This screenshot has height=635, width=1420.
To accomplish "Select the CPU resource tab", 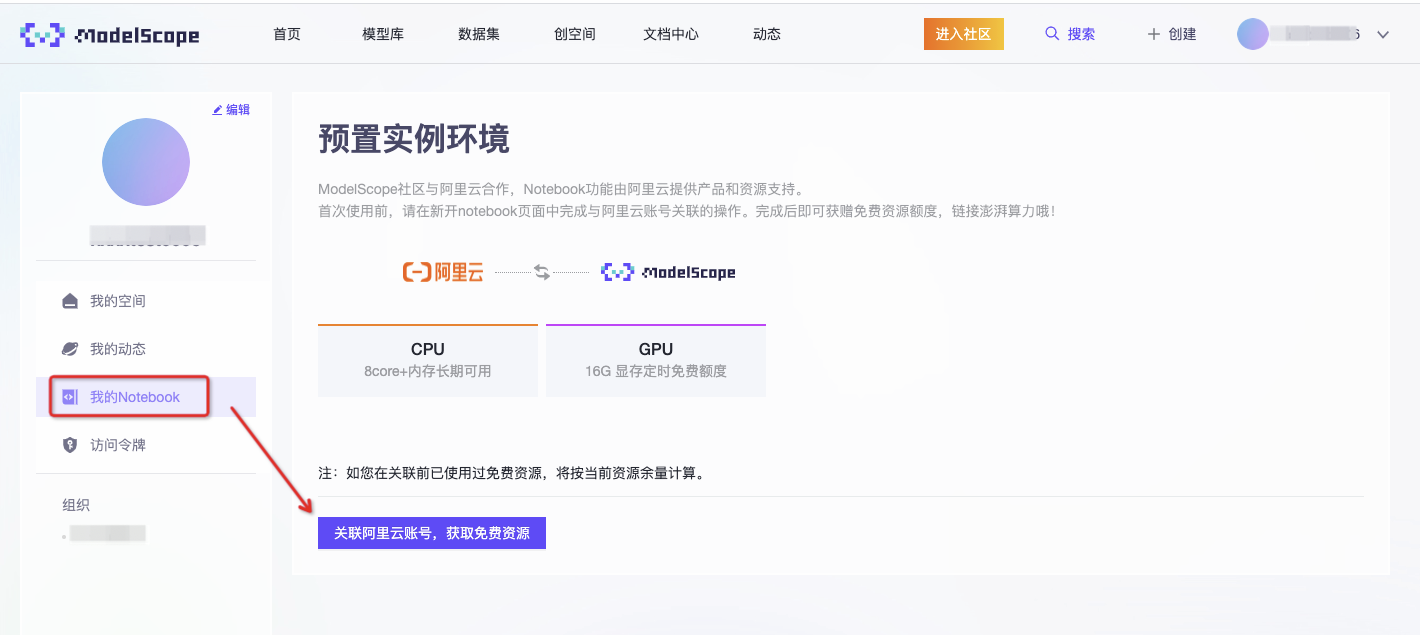I will tap(427, 358).
